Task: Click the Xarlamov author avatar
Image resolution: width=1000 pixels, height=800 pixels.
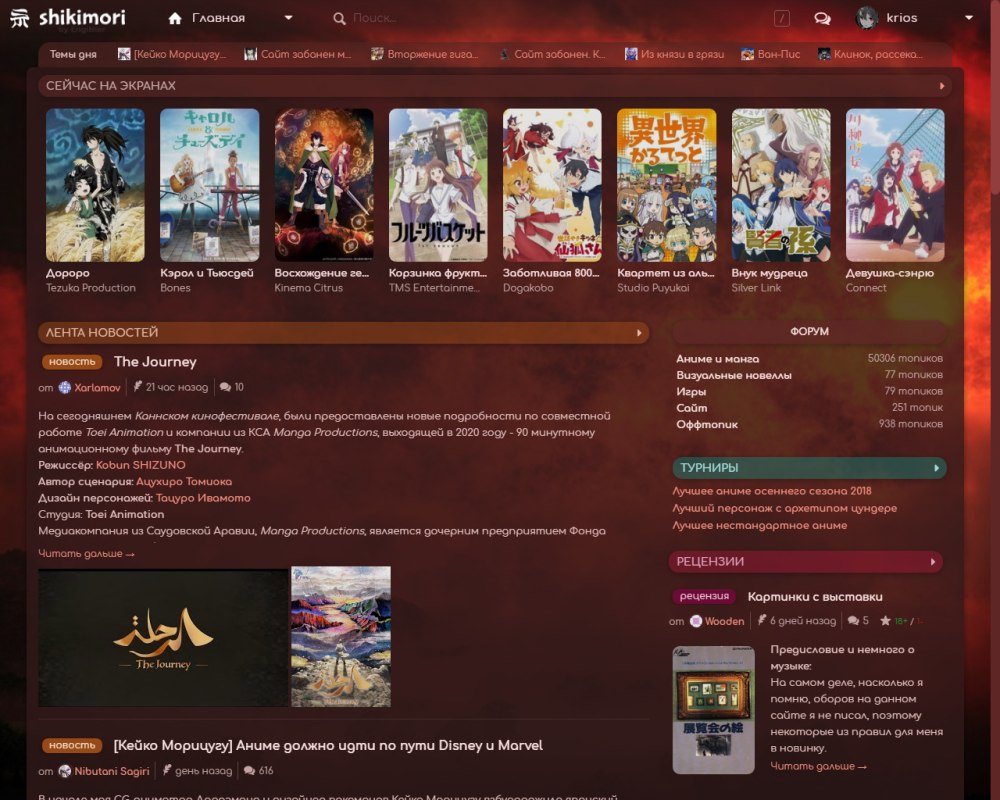Action: point(64,387)
